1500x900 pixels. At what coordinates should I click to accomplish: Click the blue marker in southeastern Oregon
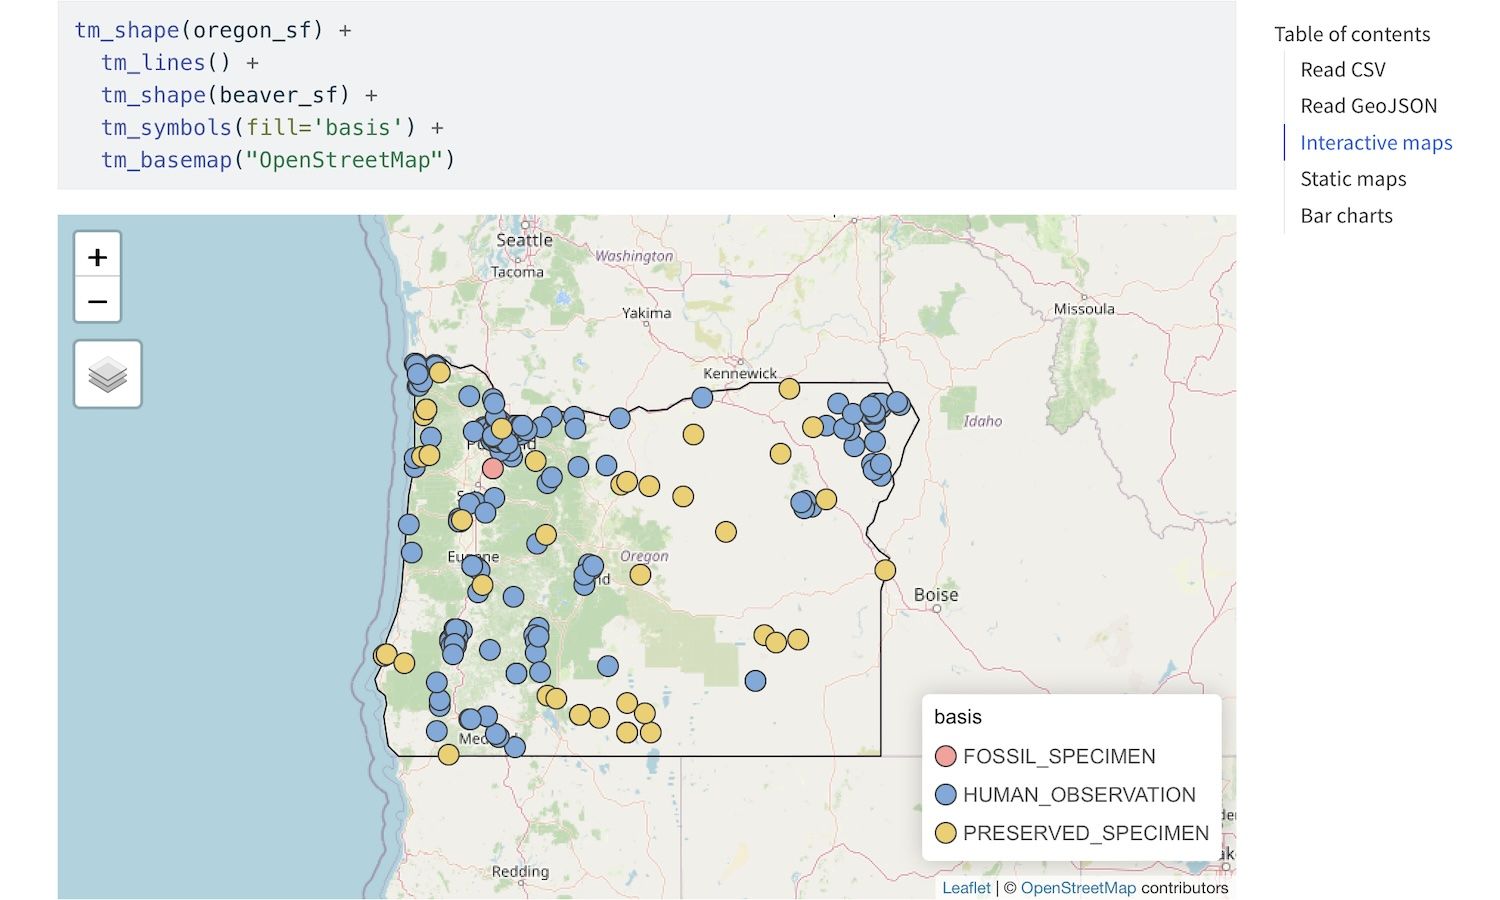tap(755, 681)
